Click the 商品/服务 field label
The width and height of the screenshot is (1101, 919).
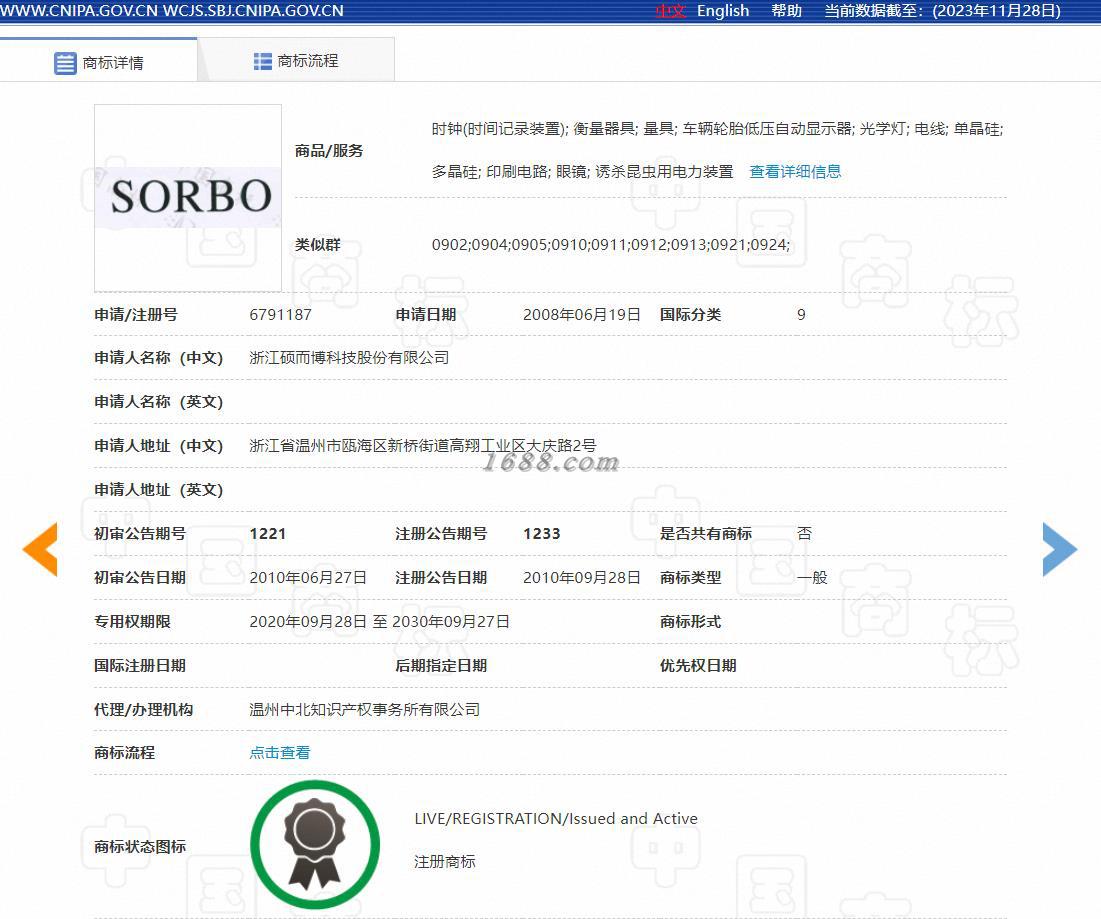(x=329, y=150)
